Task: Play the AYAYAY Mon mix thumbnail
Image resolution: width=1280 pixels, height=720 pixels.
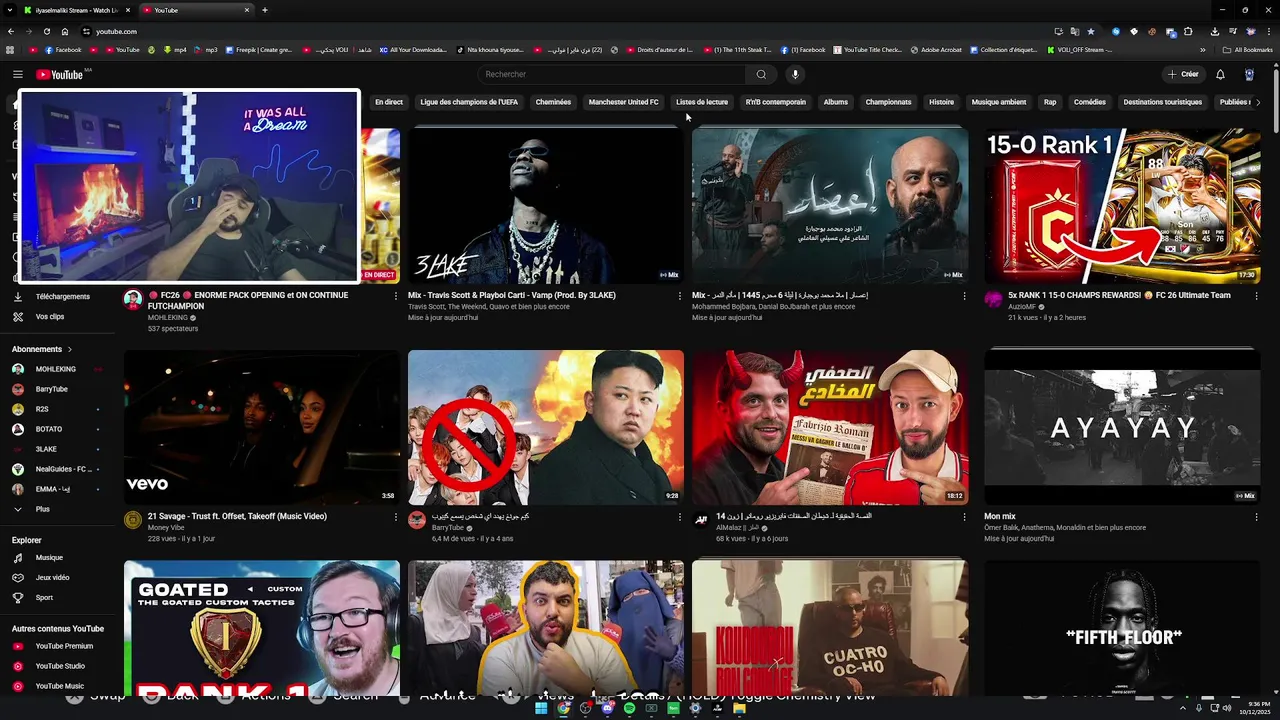Action: 1122,427
